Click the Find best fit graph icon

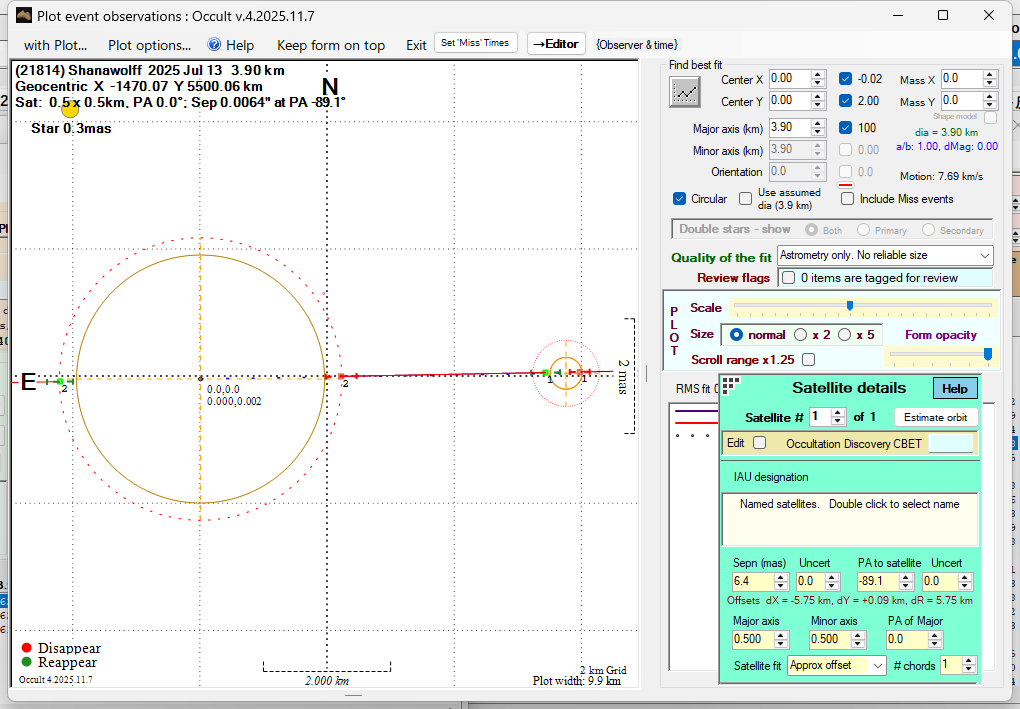[685, 91]
